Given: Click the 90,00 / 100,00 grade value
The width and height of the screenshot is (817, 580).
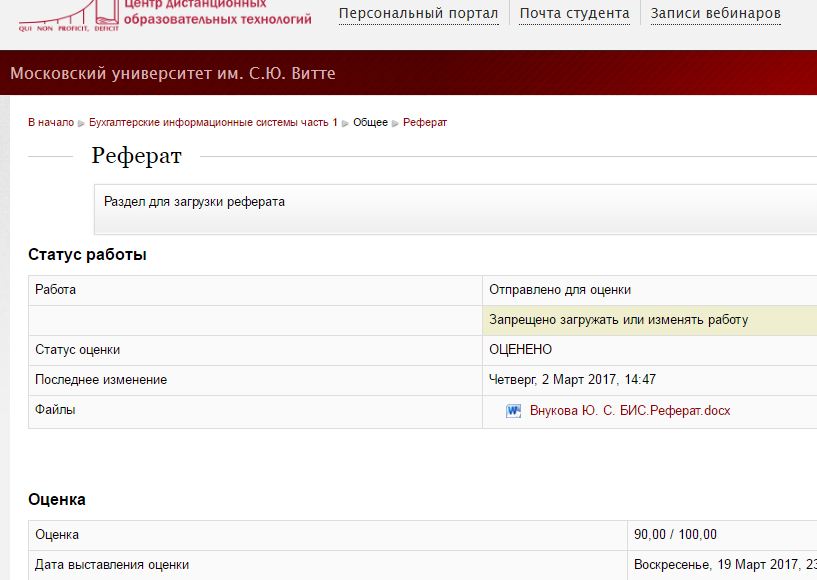Looking at the screenshot, I should [x=675, y=535].
